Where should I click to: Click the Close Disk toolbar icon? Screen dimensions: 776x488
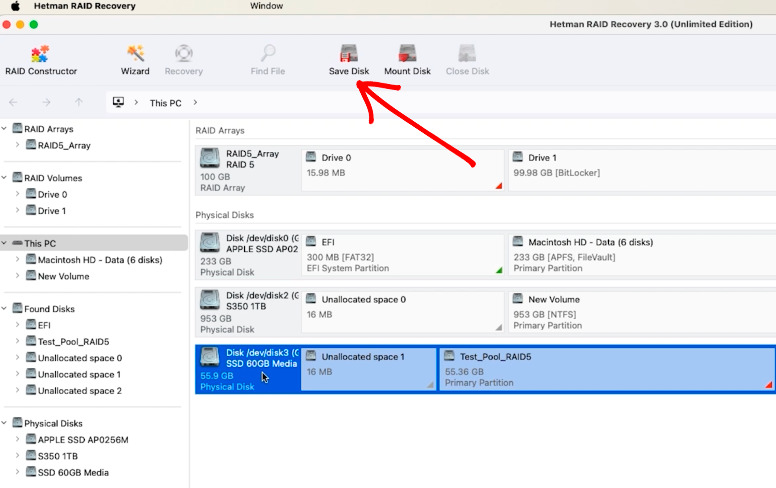467,60
